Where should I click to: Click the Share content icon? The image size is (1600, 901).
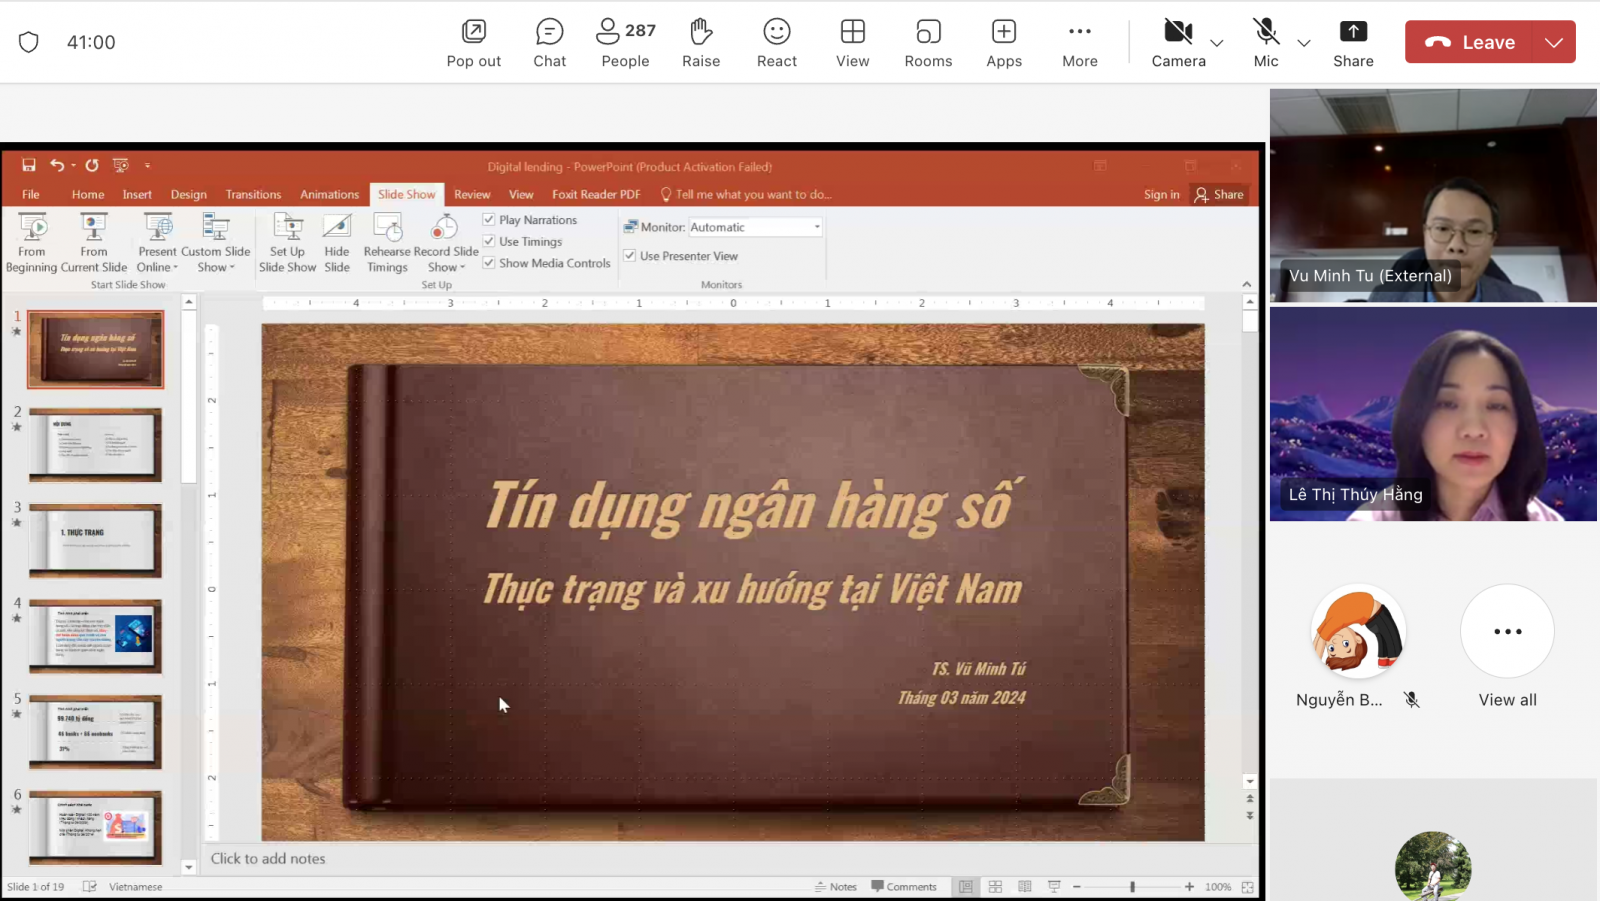pyautogui.click(x=1353, y=43)
